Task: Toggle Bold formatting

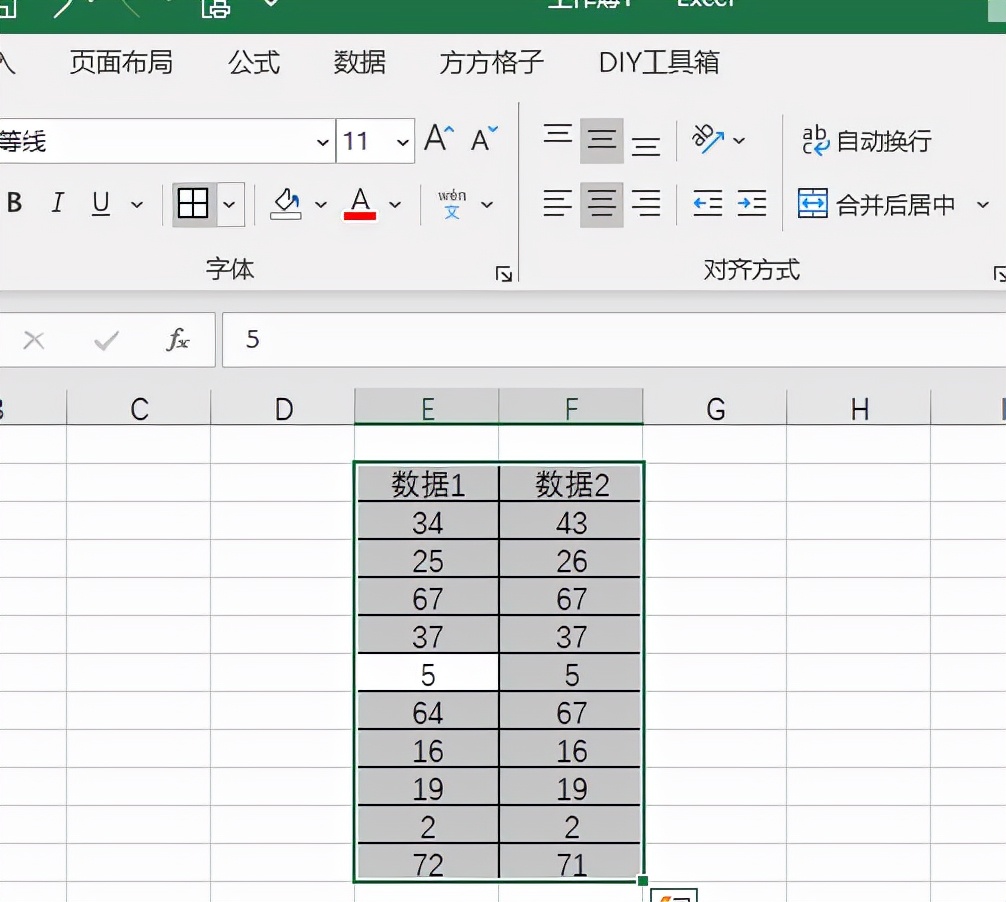Action: [x=15, y=203]
